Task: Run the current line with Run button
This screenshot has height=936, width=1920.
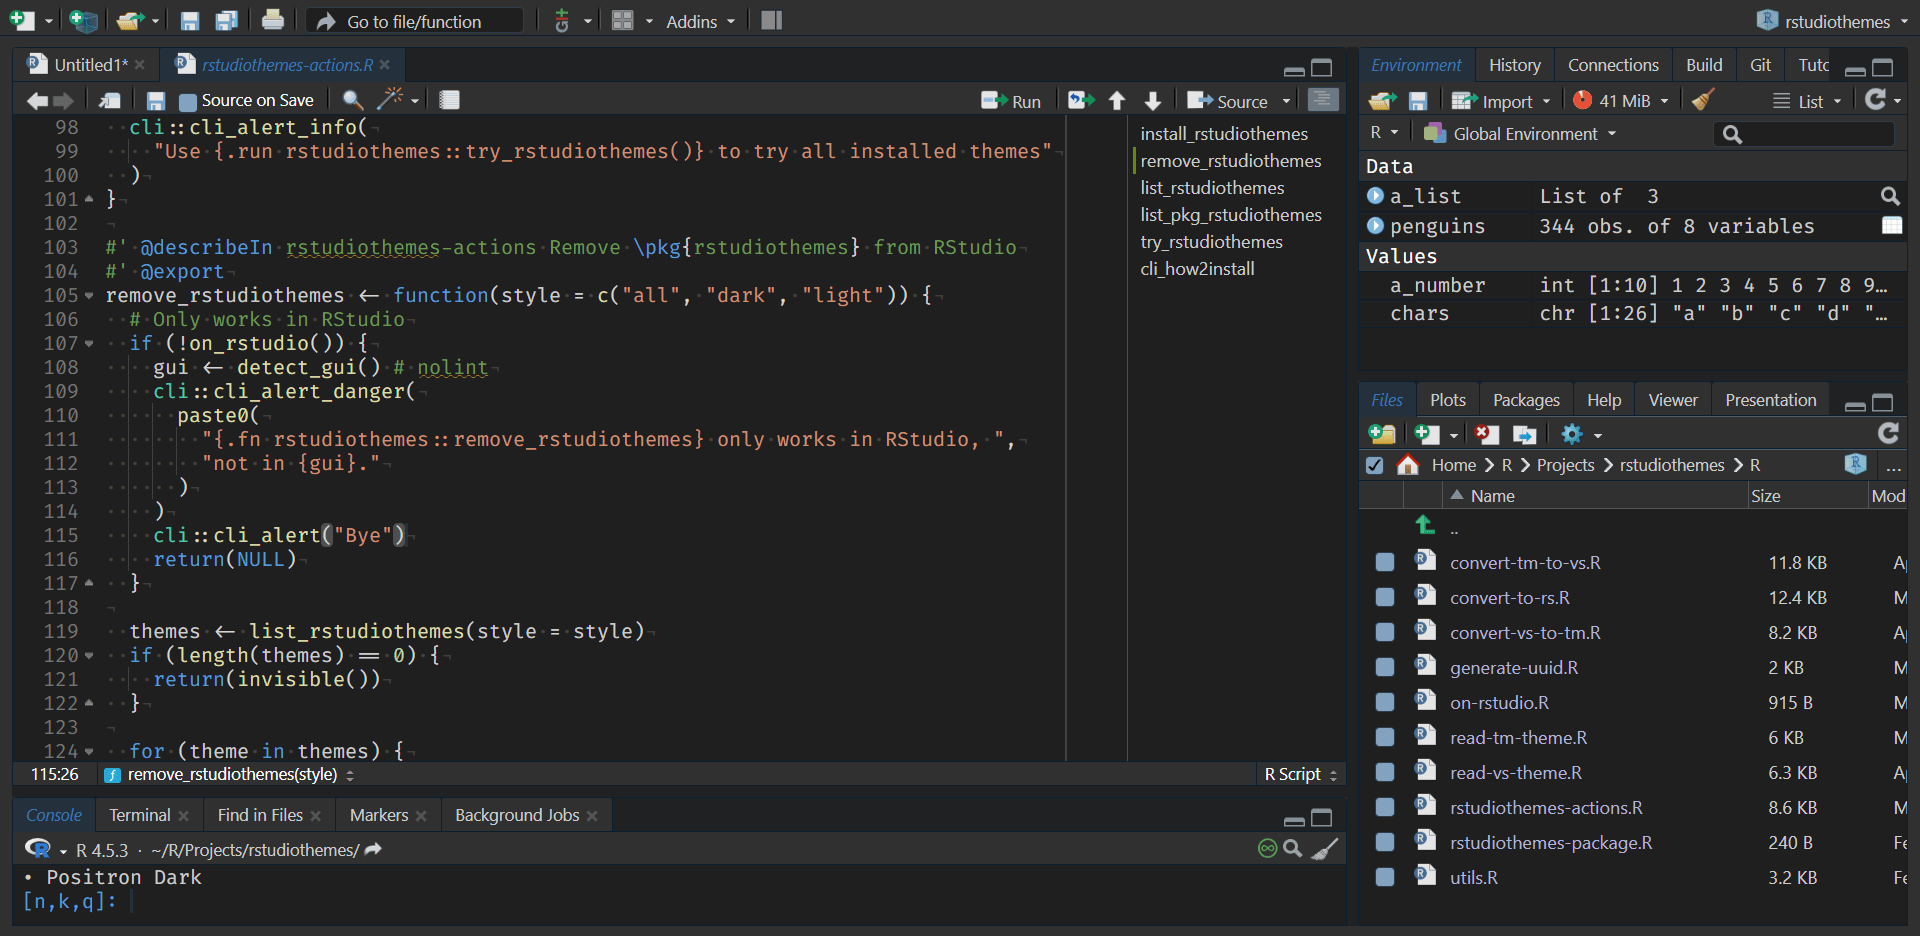Action: pos(1012,101)
